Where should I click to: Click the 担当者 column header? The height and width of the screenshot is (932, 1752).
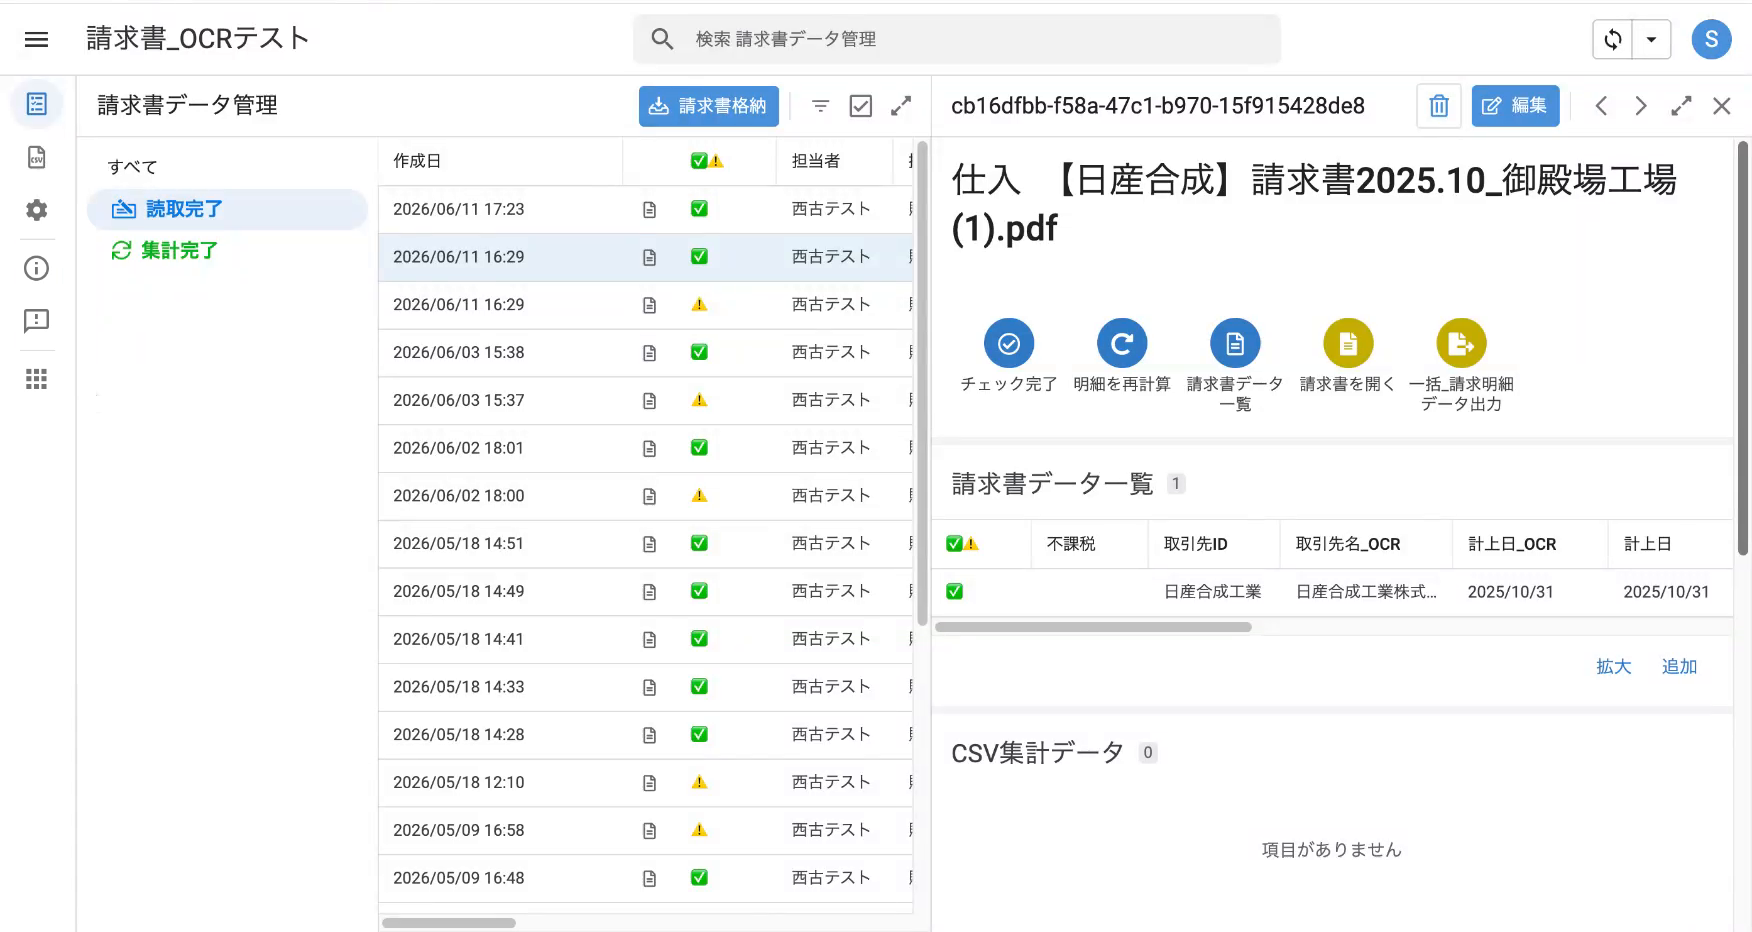point(816,161)
